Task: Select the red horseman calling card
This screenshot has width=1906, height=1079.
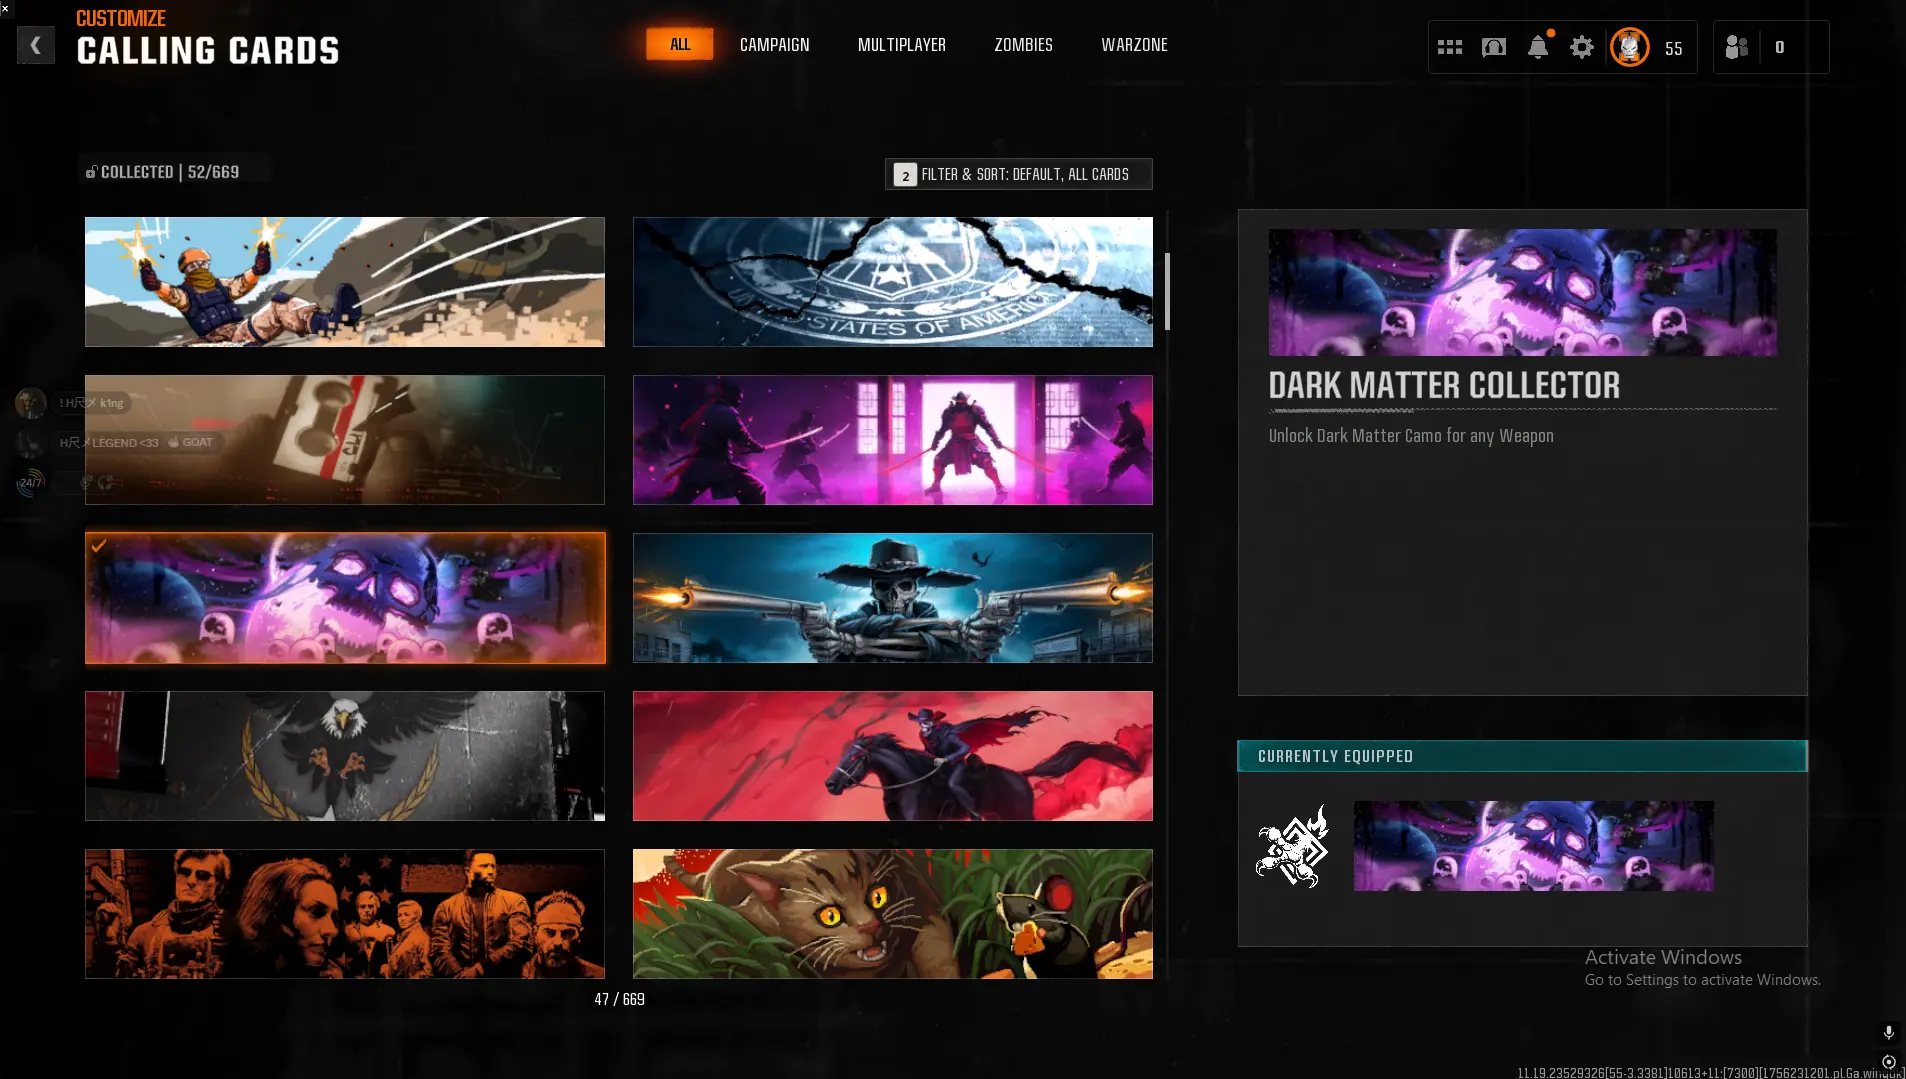Action: tap(893, 756)
